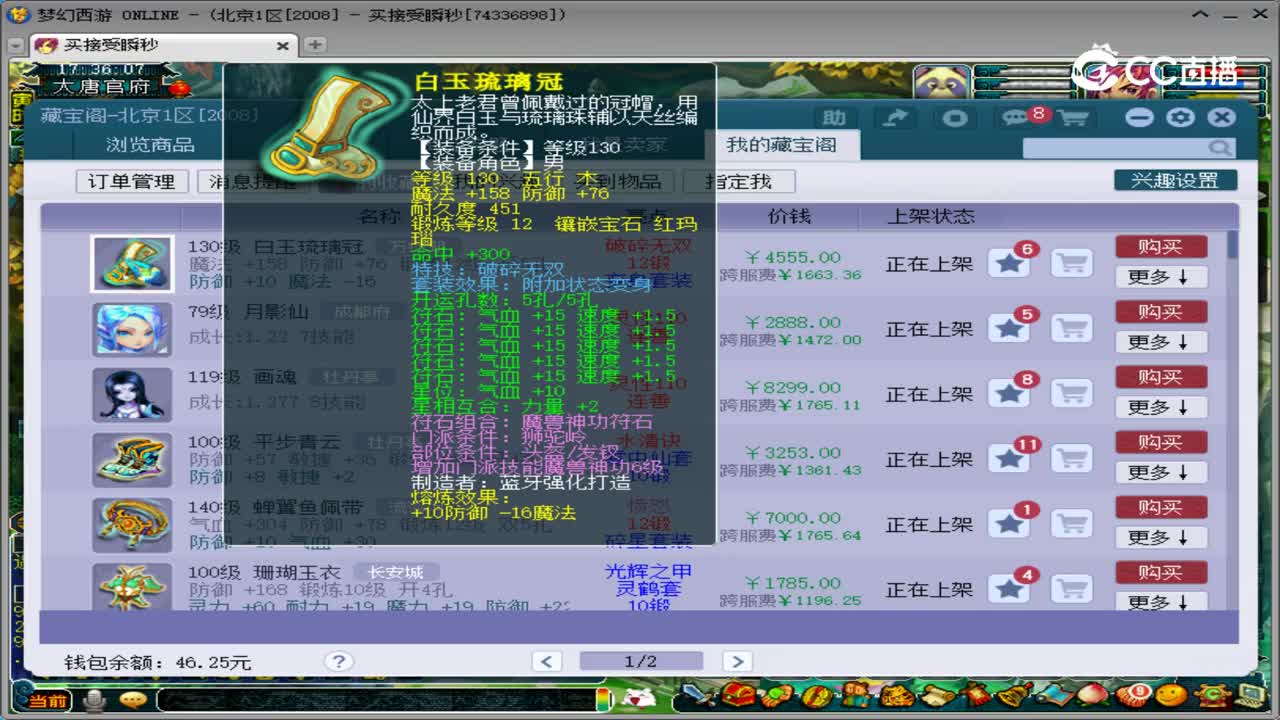Go to previous page arrow

coord(547,661)
